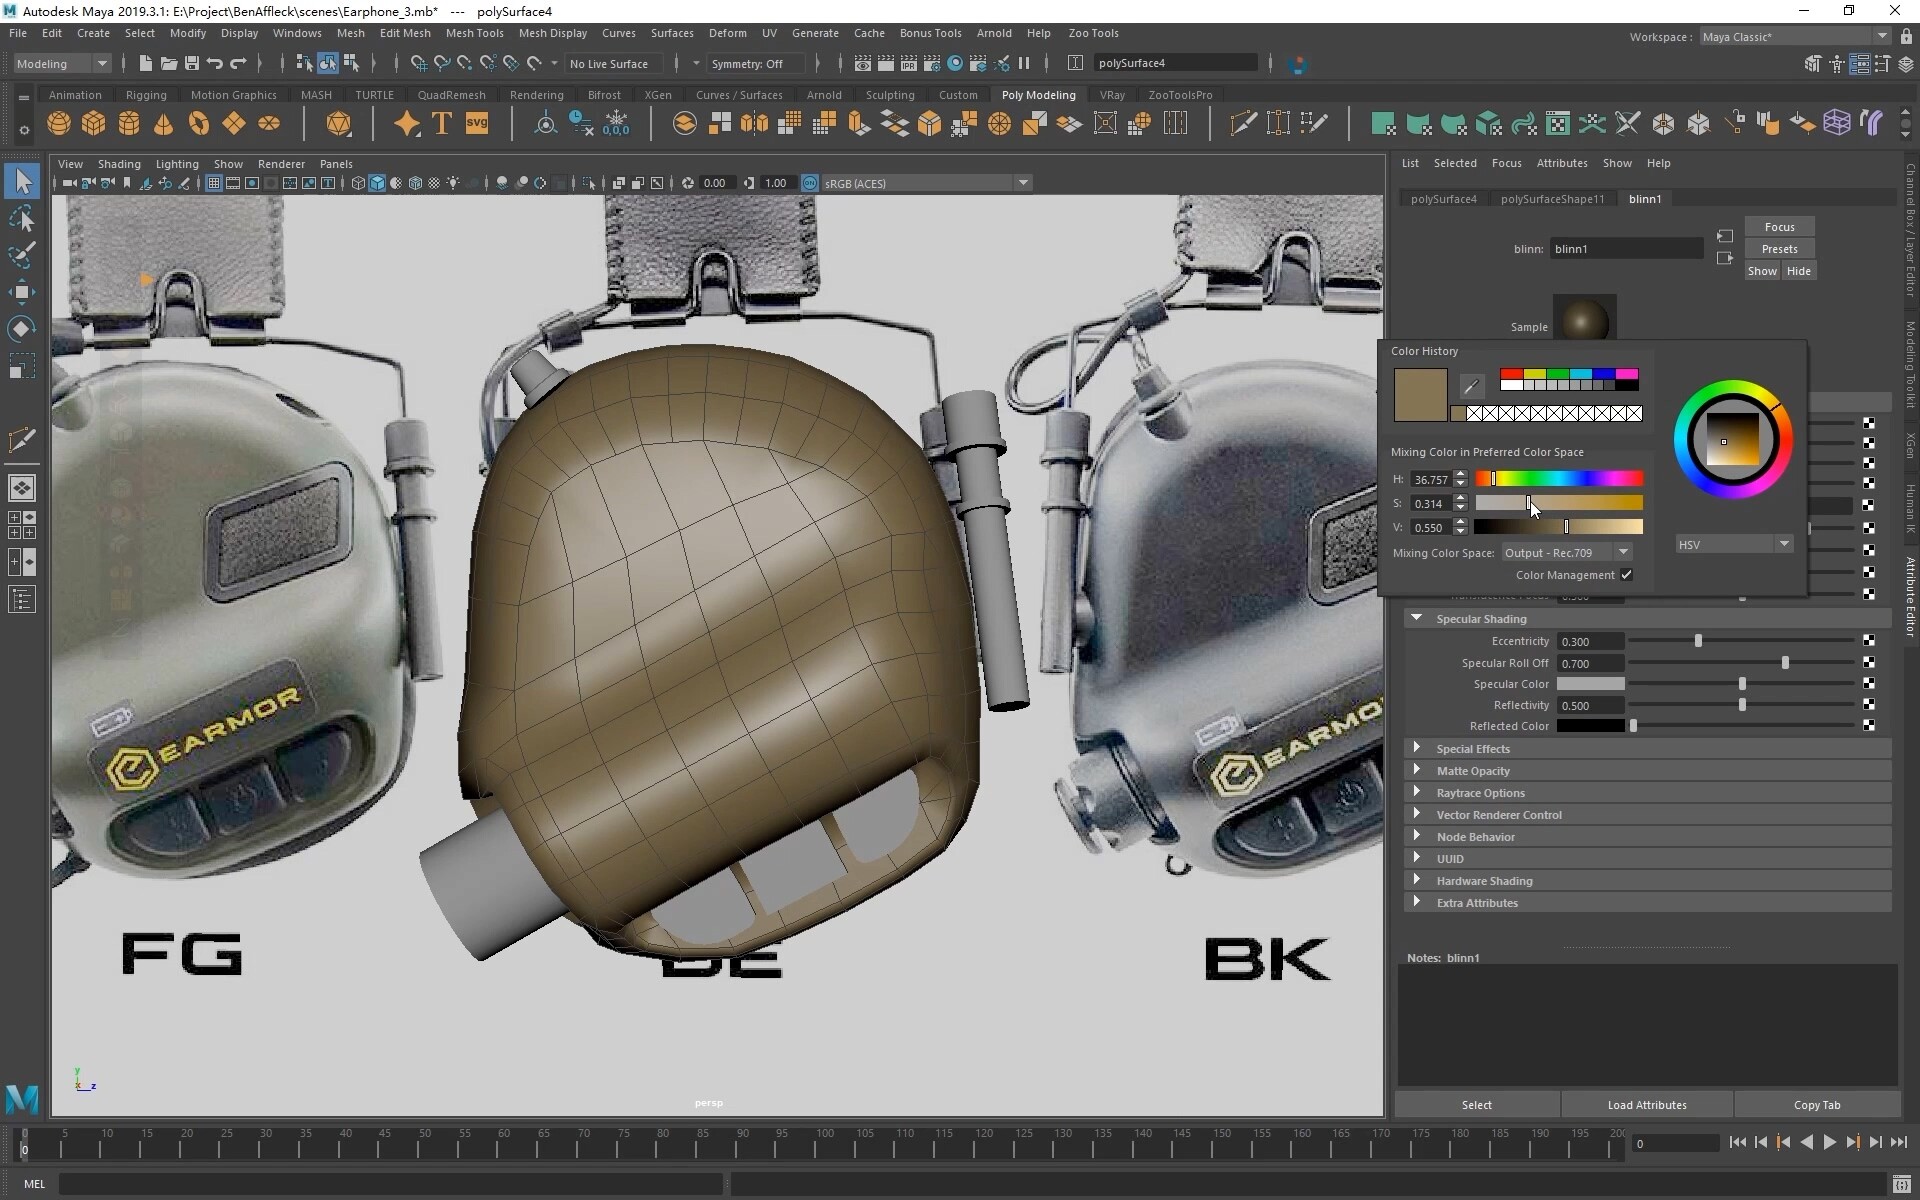Open the Mesh Tools menu
This screenshot has height=1200, width=1920.
click(475, 33)
